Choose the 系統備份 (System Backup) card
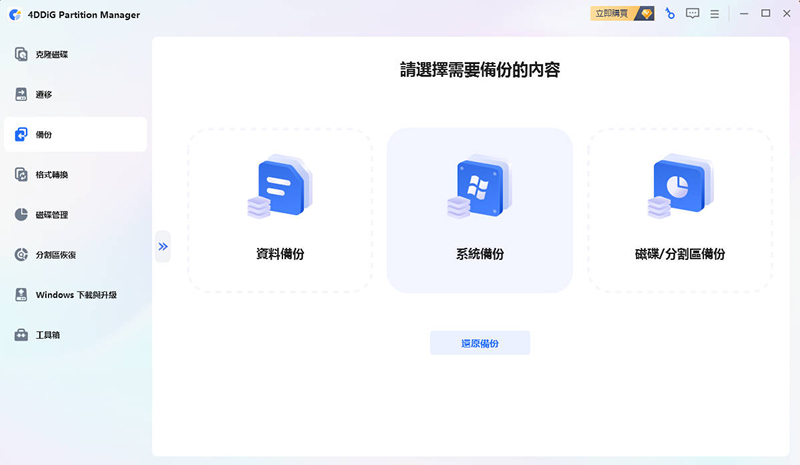 coord(480,210)
